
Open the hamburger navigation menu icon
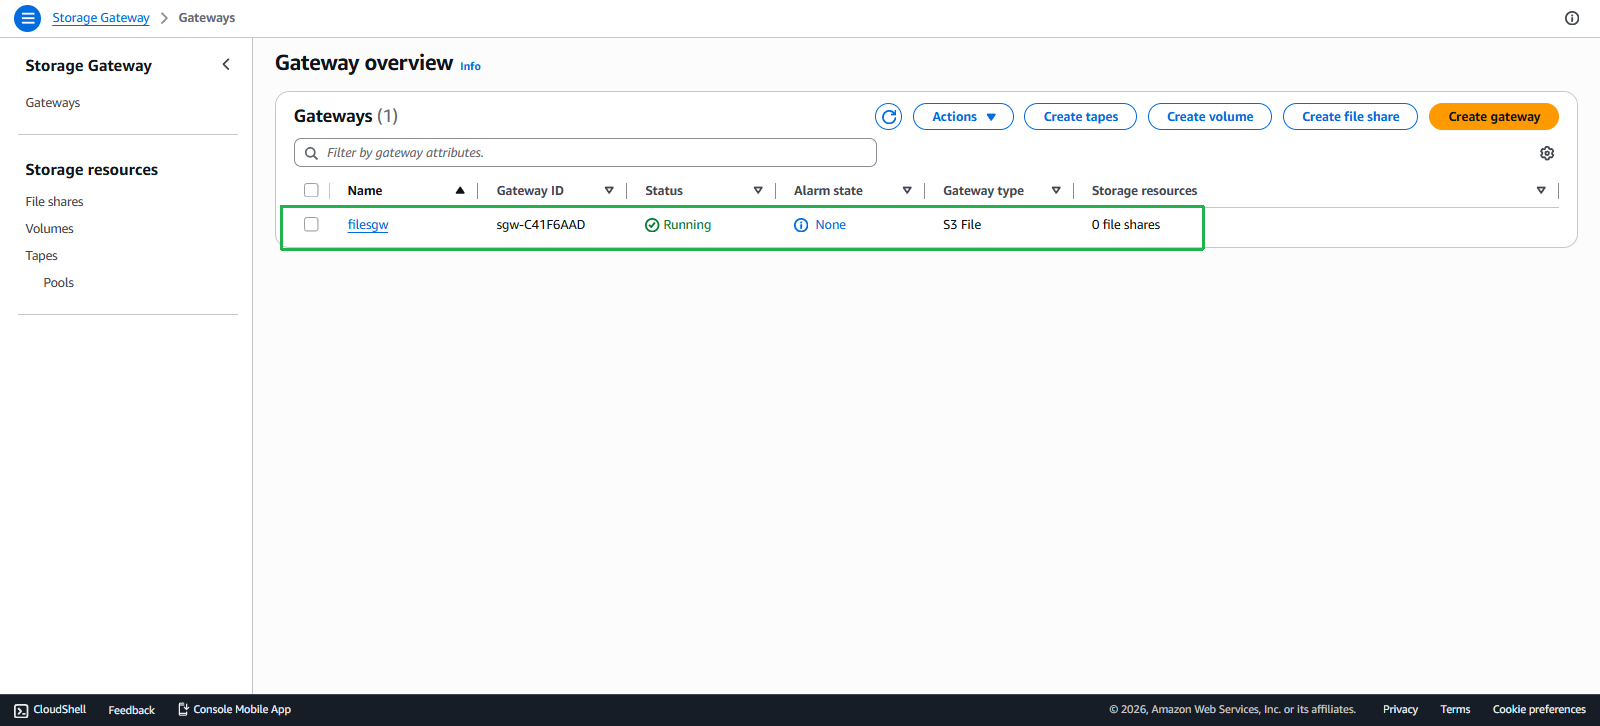pyautogui.click(x=28, y=18)
